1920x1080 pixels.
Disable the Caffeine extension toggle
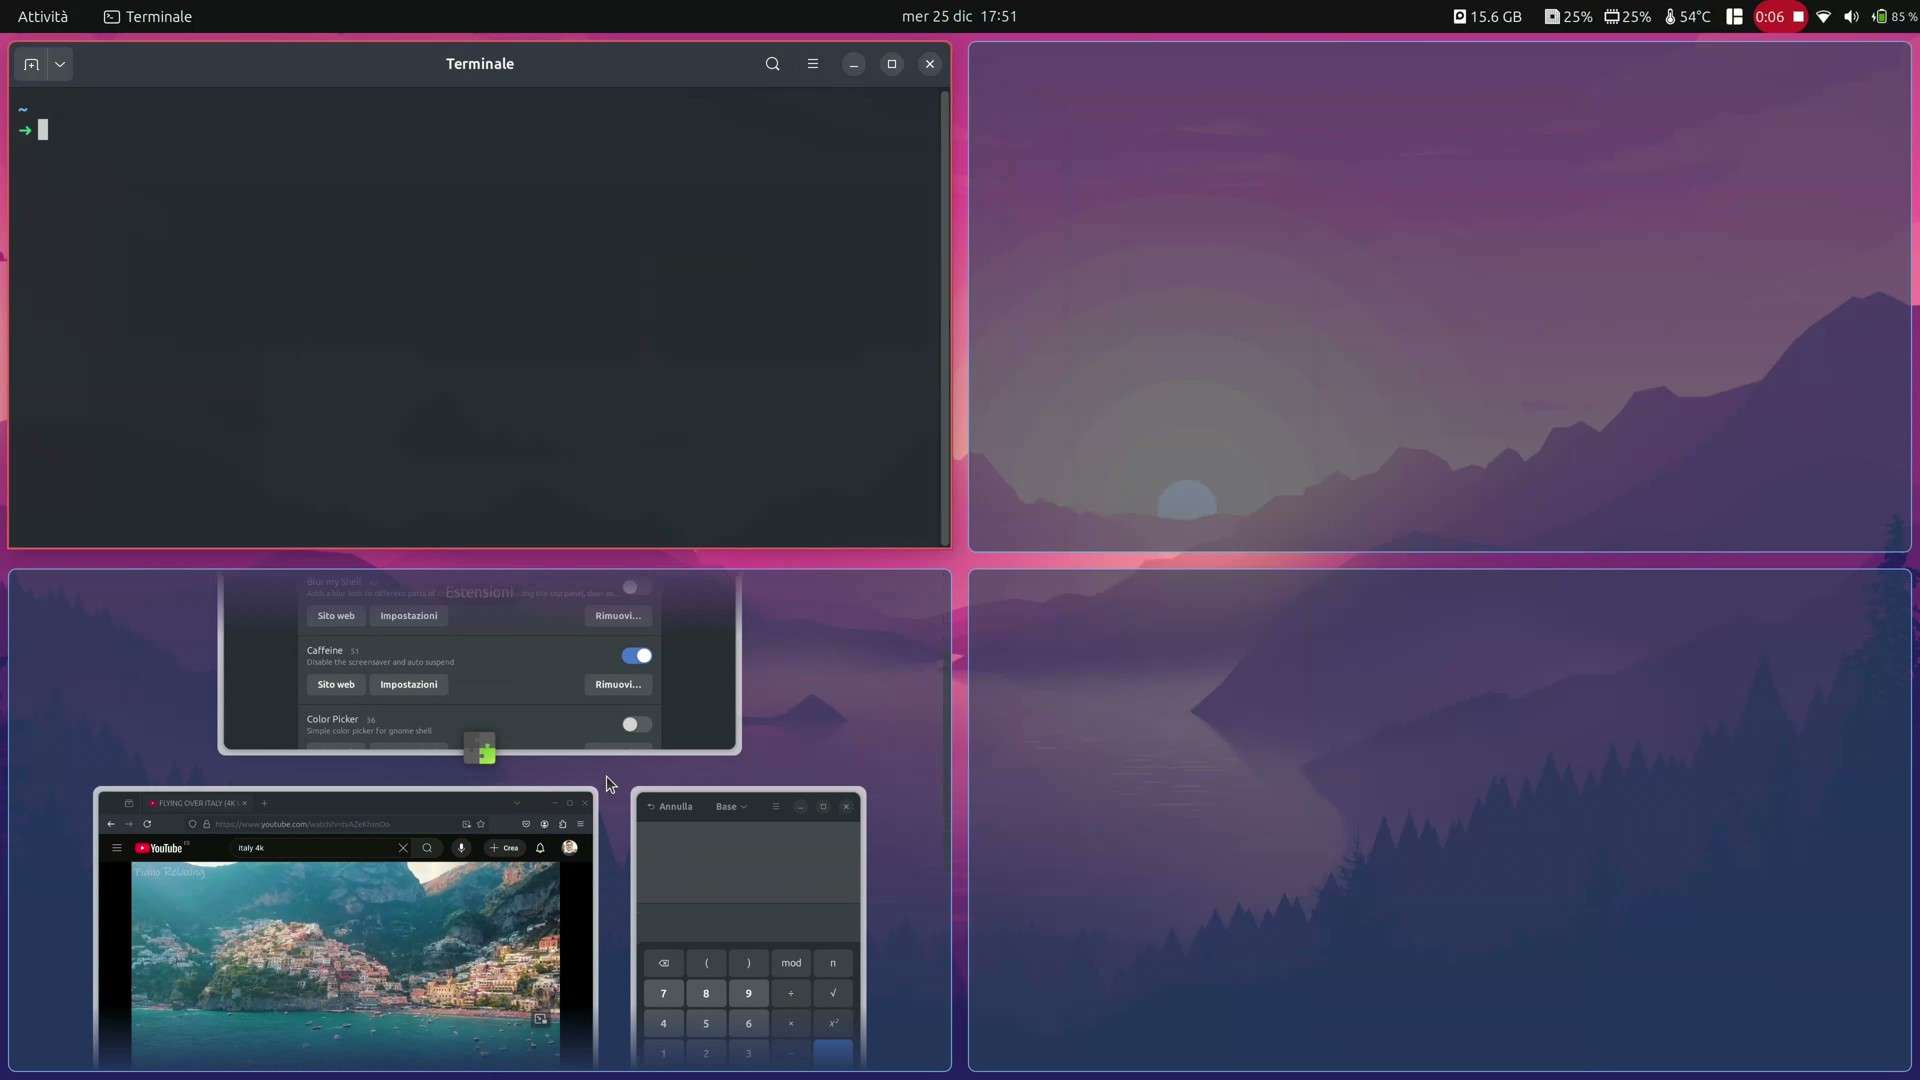pos(636,656)
